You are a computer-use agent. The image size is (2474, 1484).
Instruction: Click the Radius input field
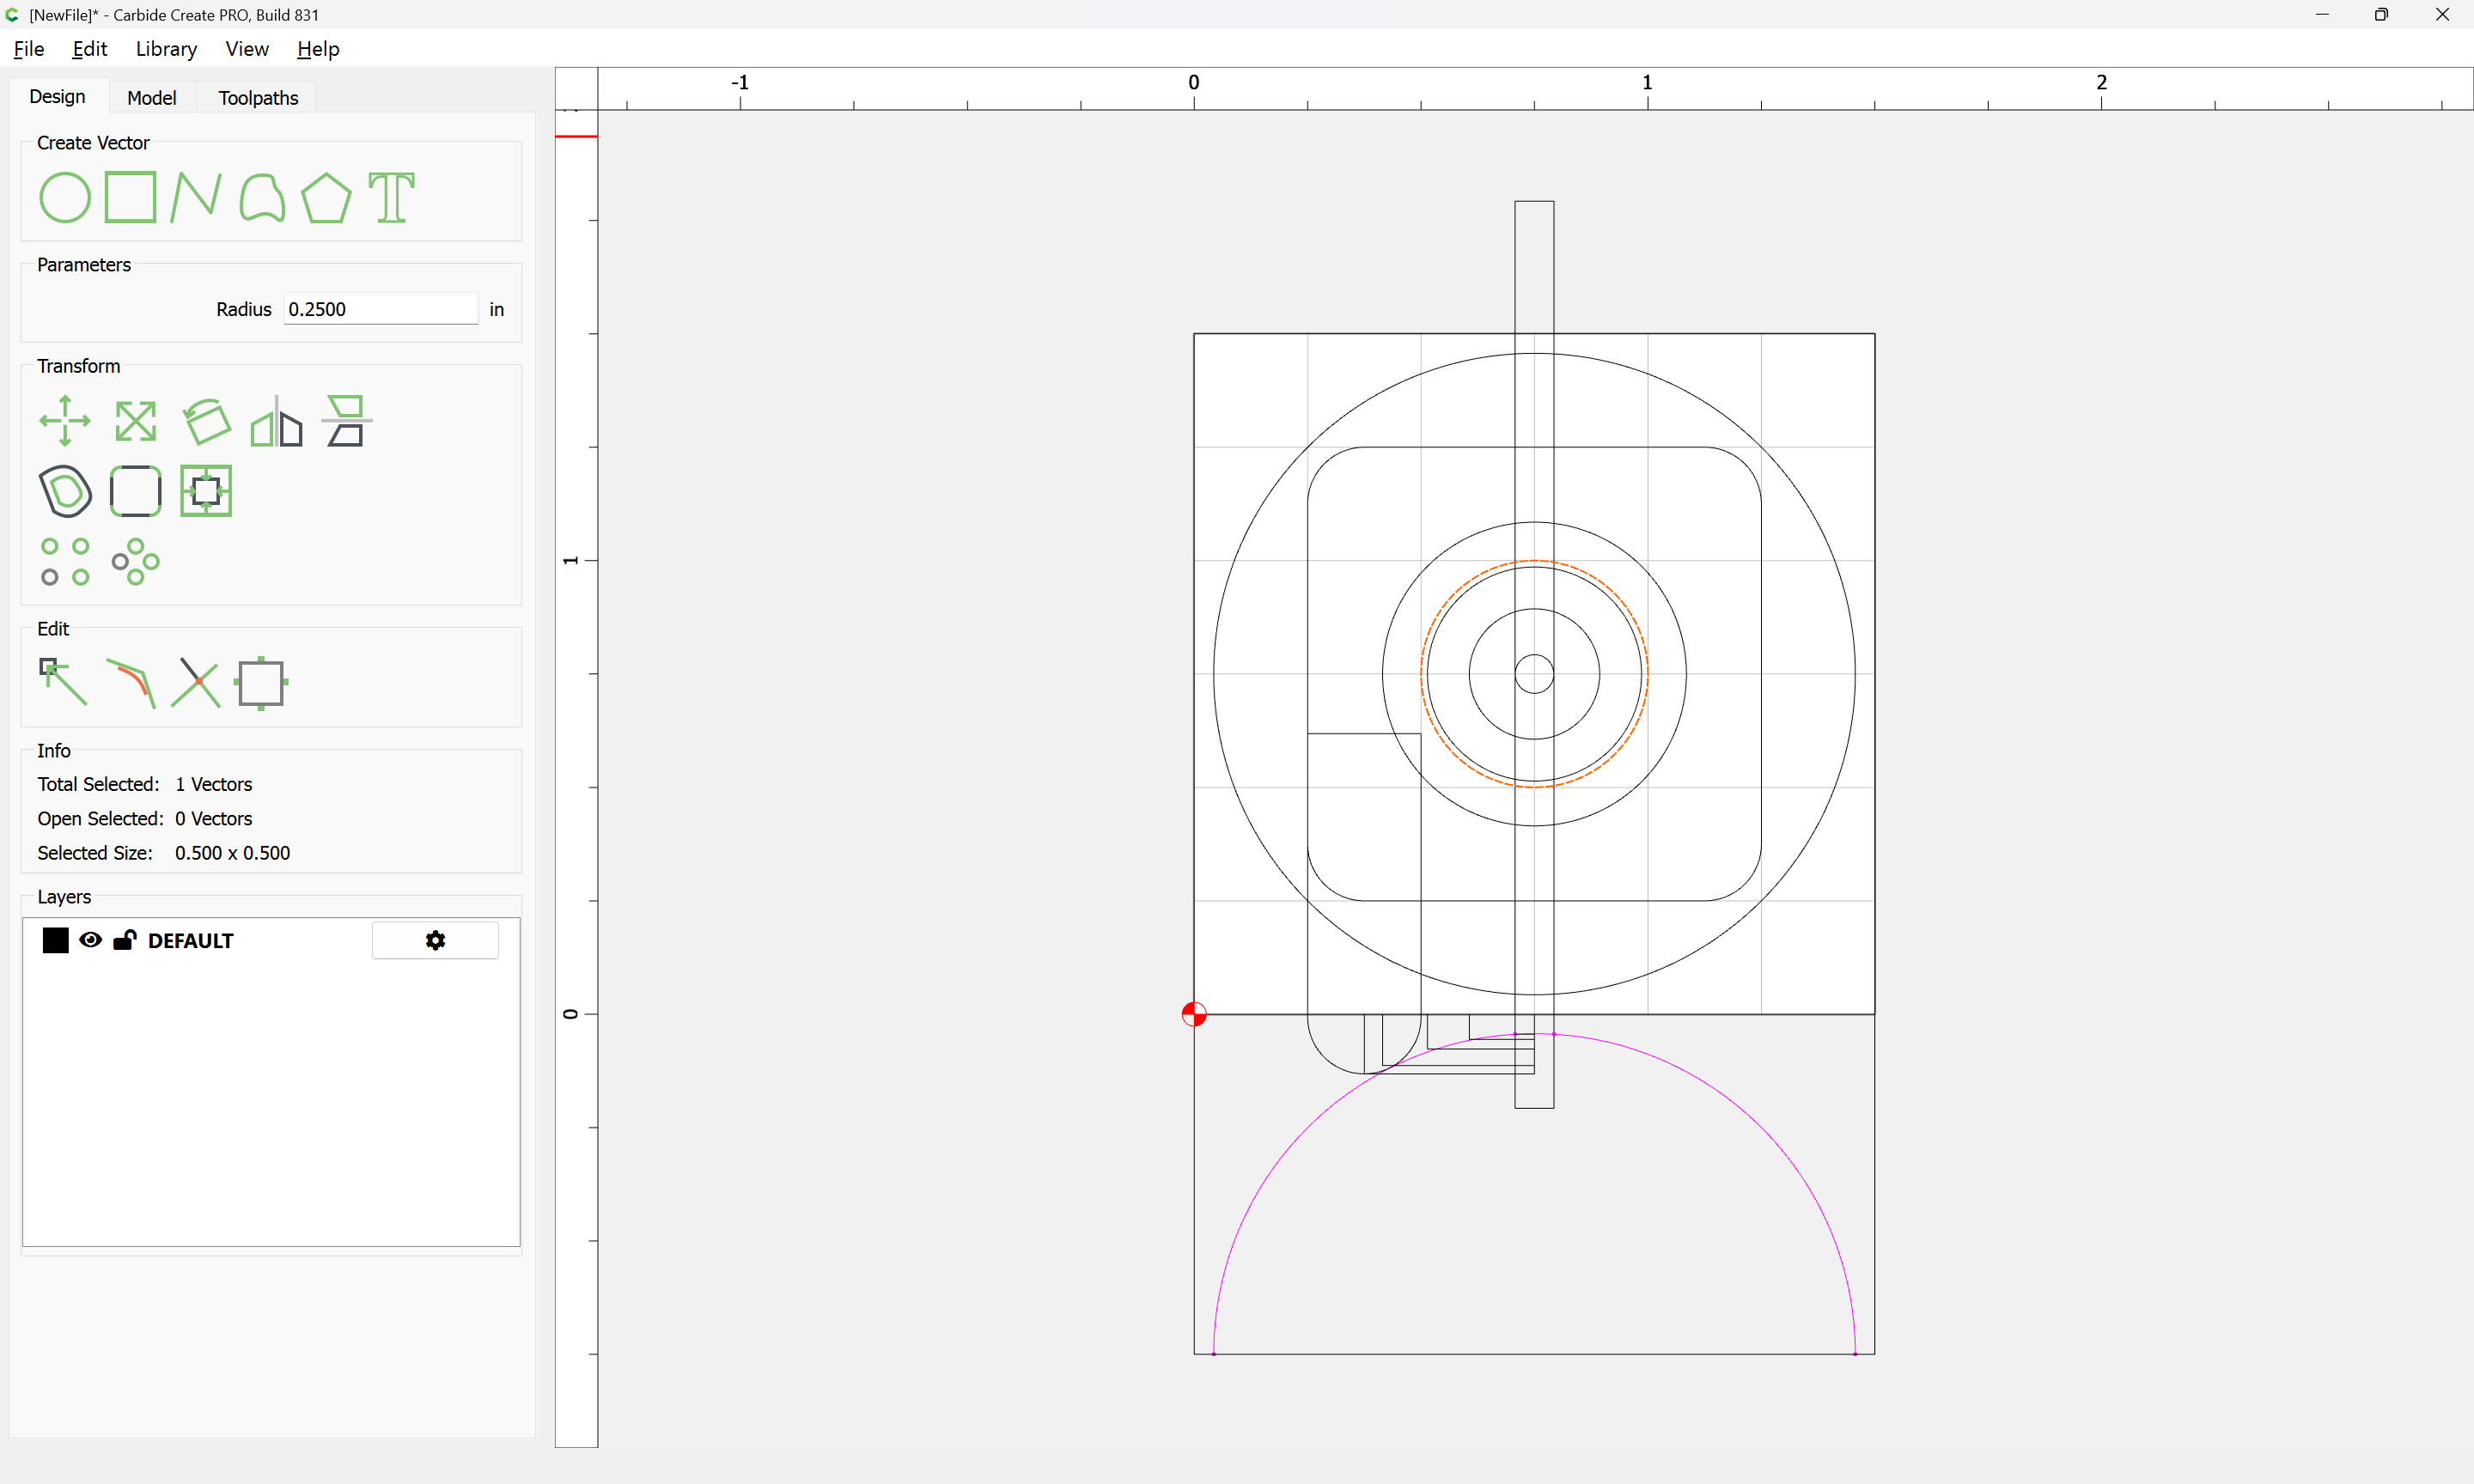click(380, 309)
